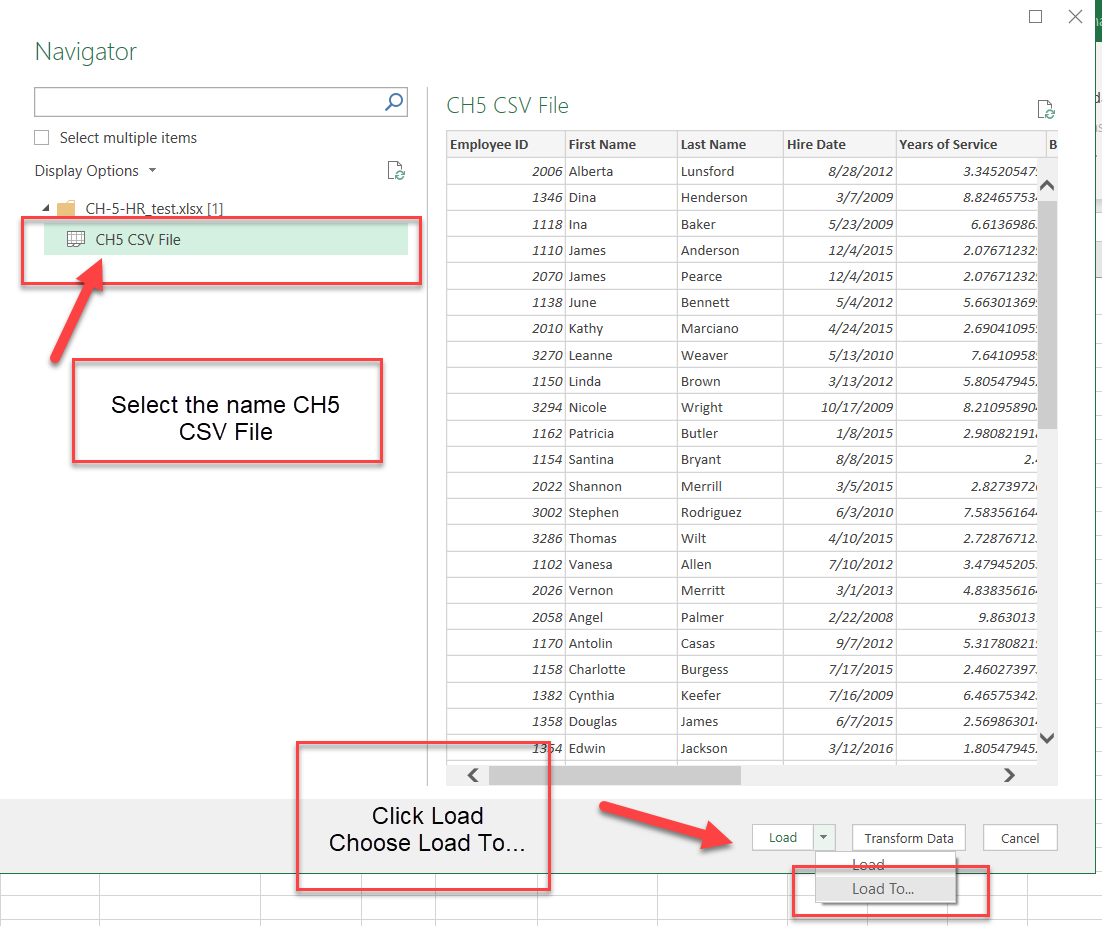Click the First Name column header
1102x926 pixels.
click(x=621, y=144)
